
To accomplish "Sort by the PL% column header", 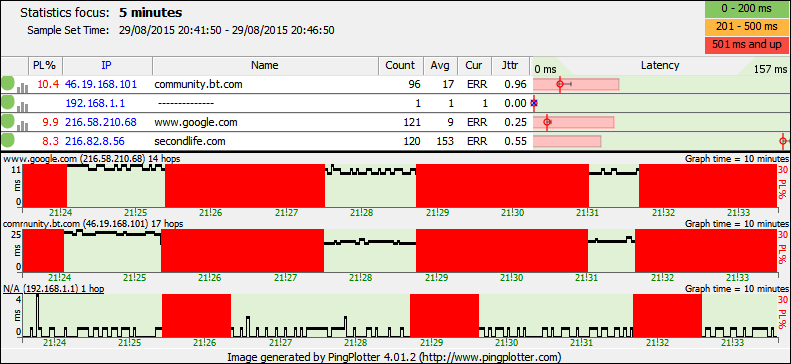I will (x=45, y=66).
